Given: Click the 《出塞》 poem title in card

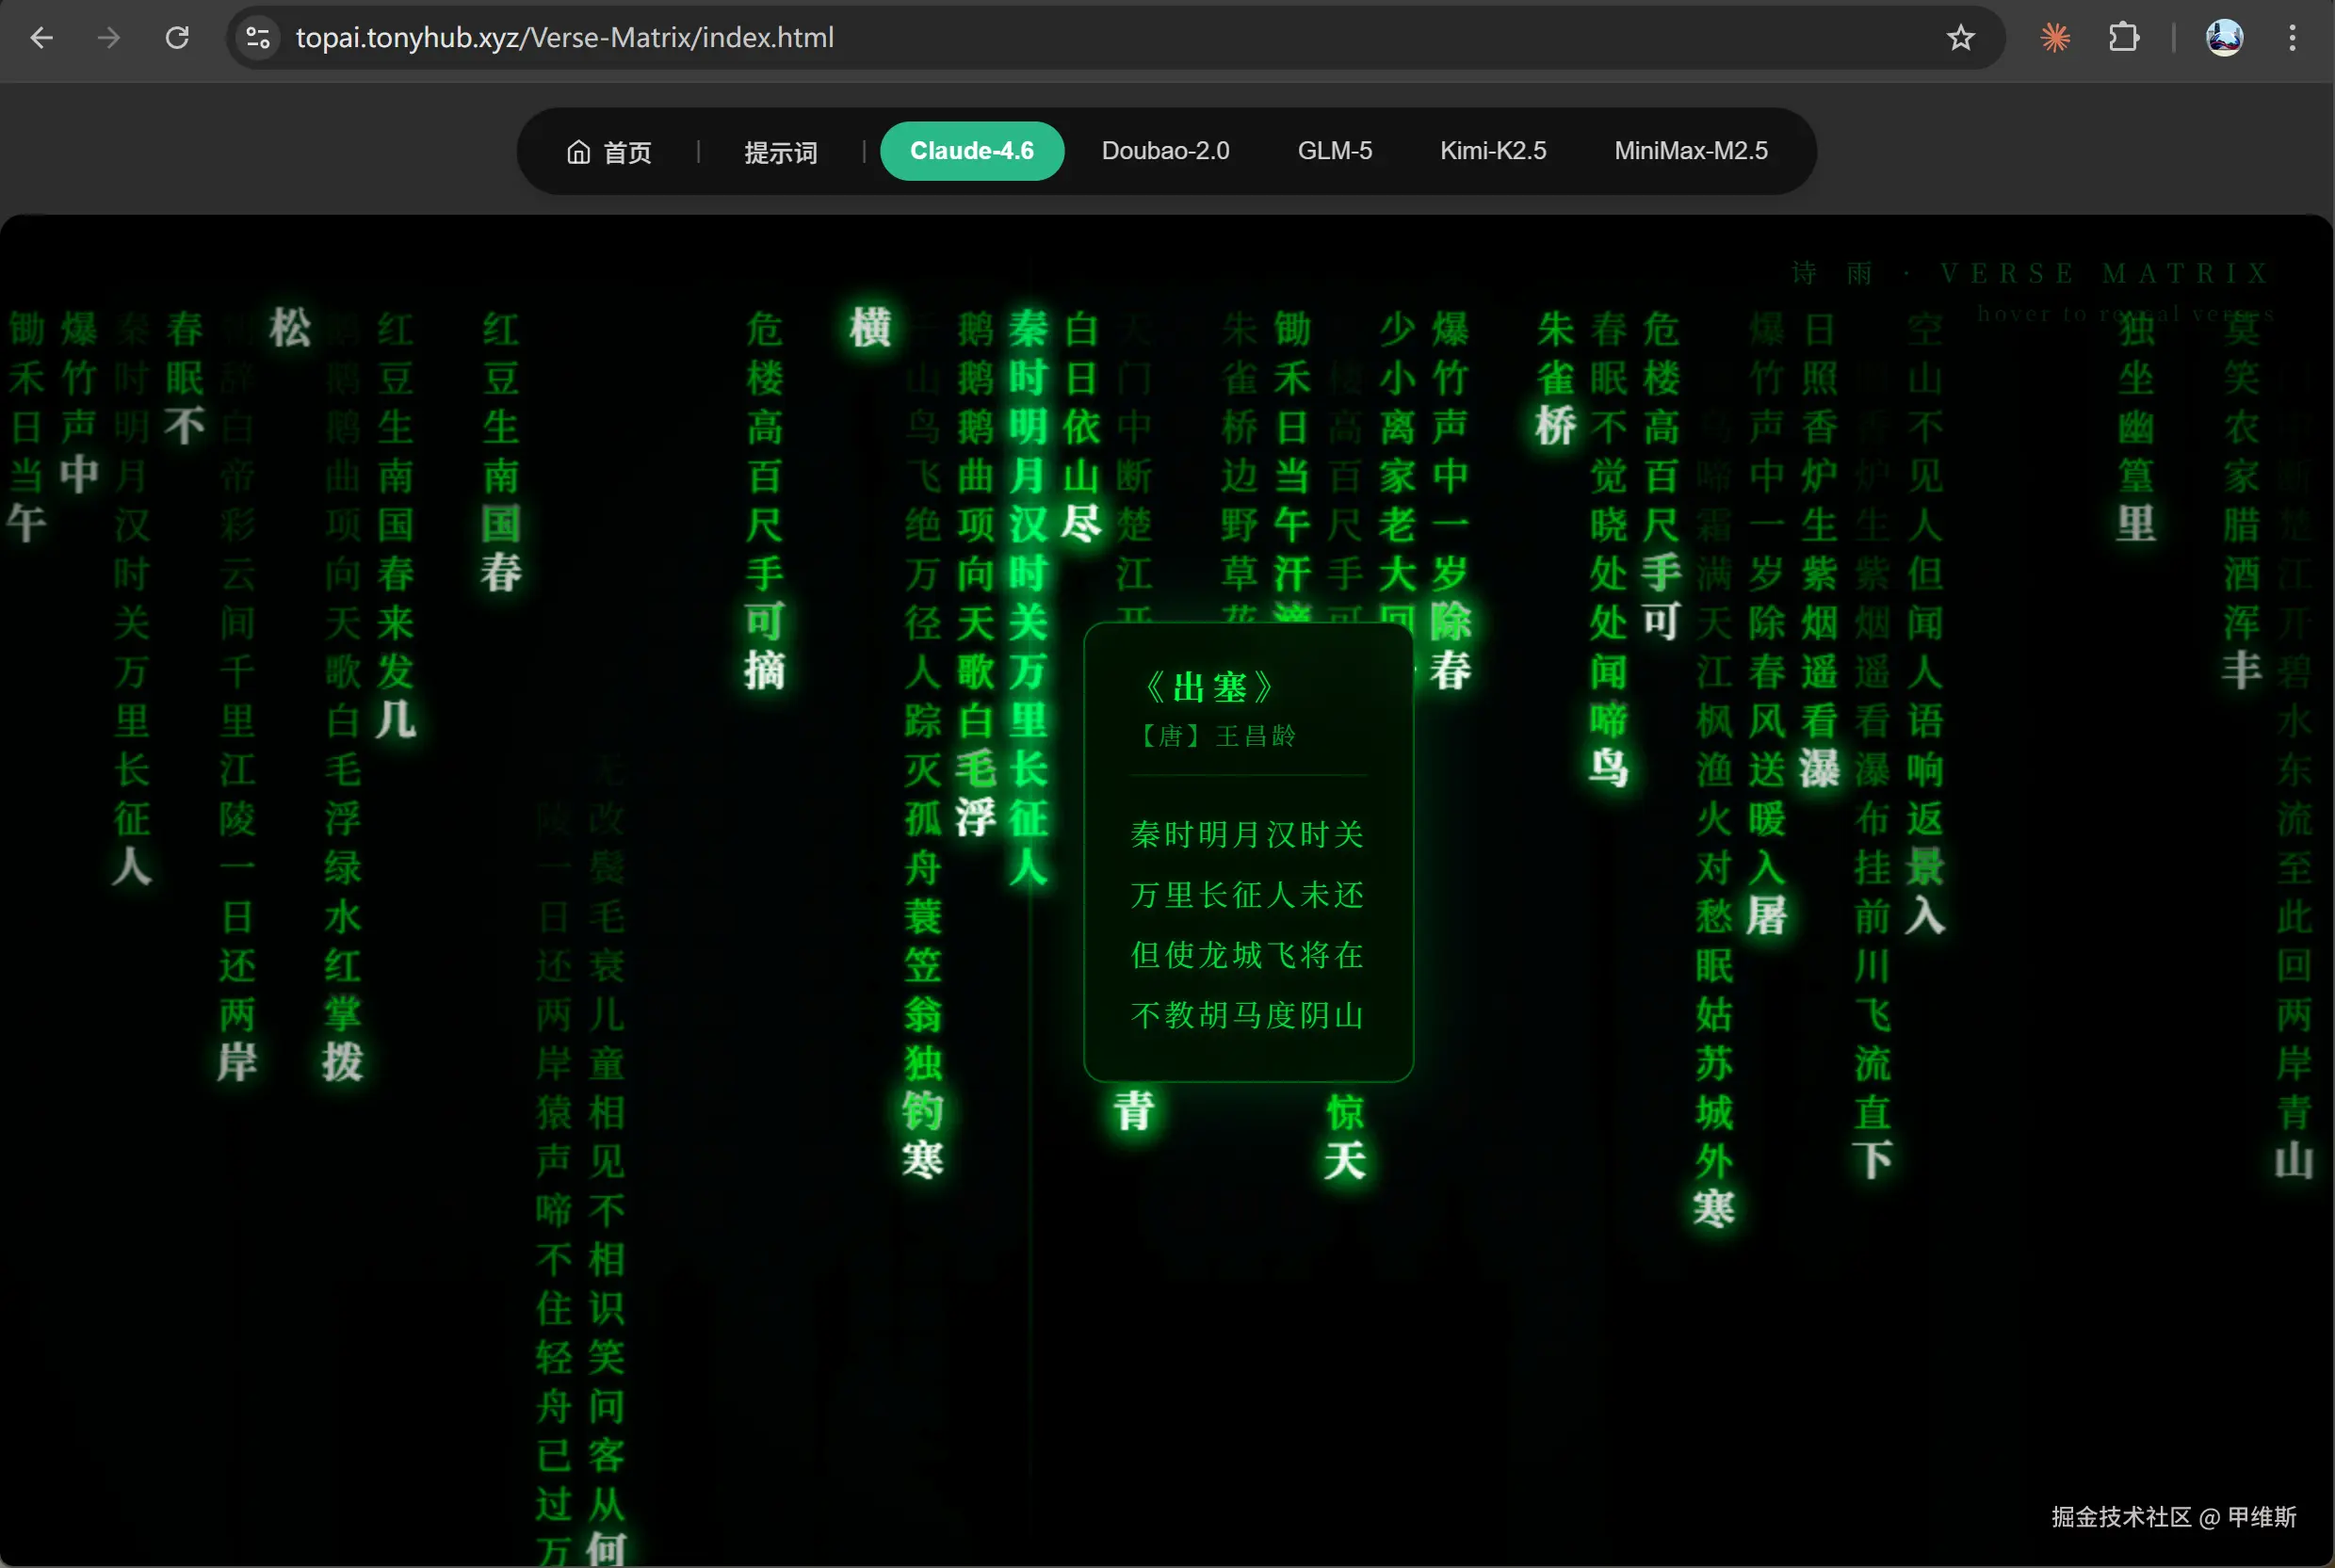Looking at the screenshot, I should pos(1209,688).
